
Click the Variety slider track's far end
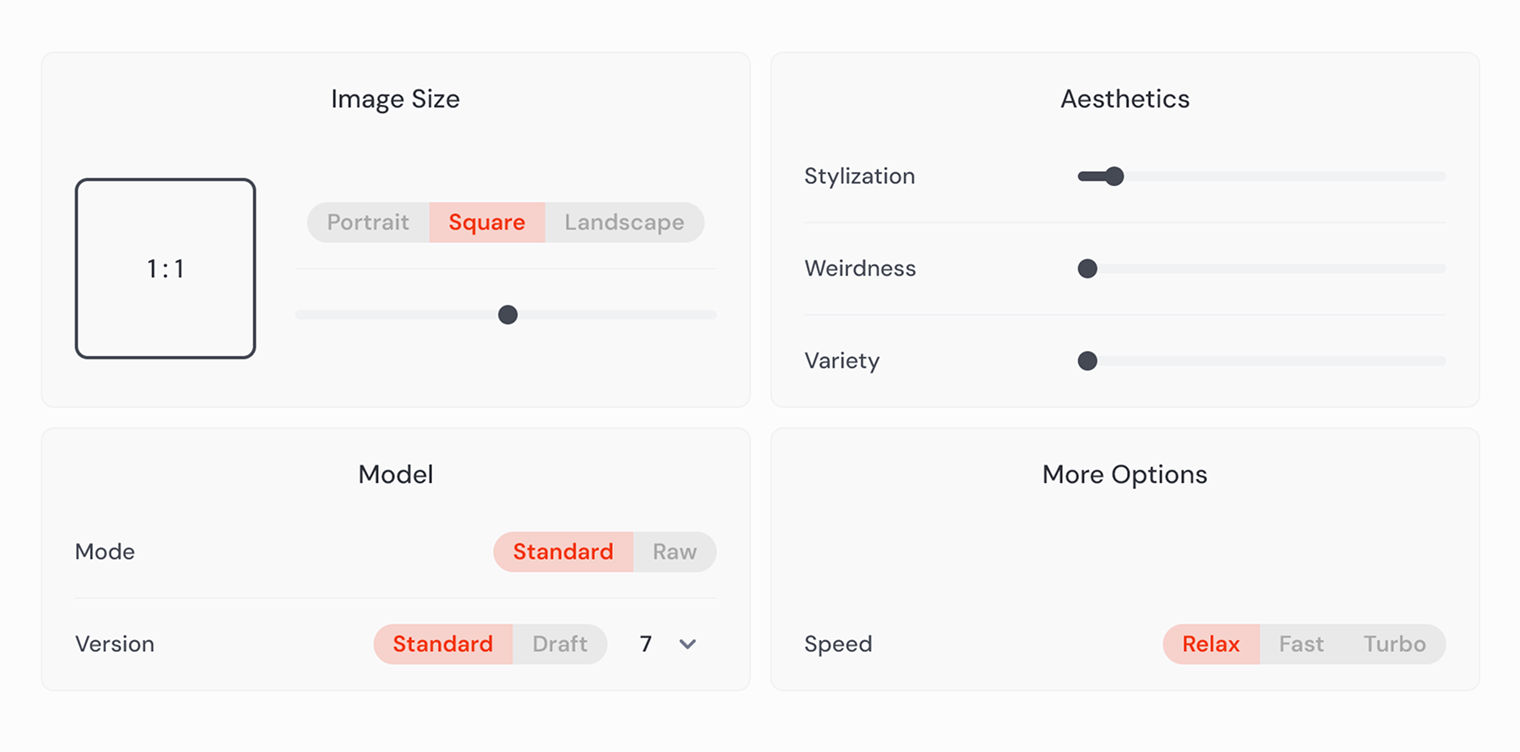click(x=1438, y=361)
